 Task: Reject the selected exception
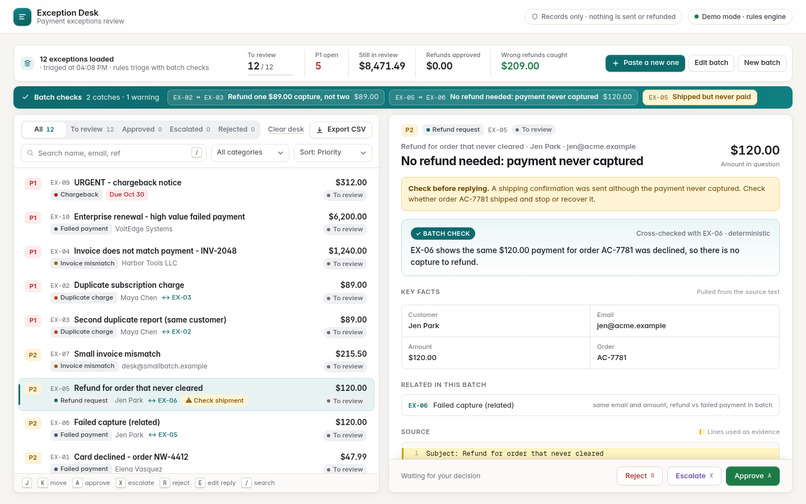coord(639,476)
